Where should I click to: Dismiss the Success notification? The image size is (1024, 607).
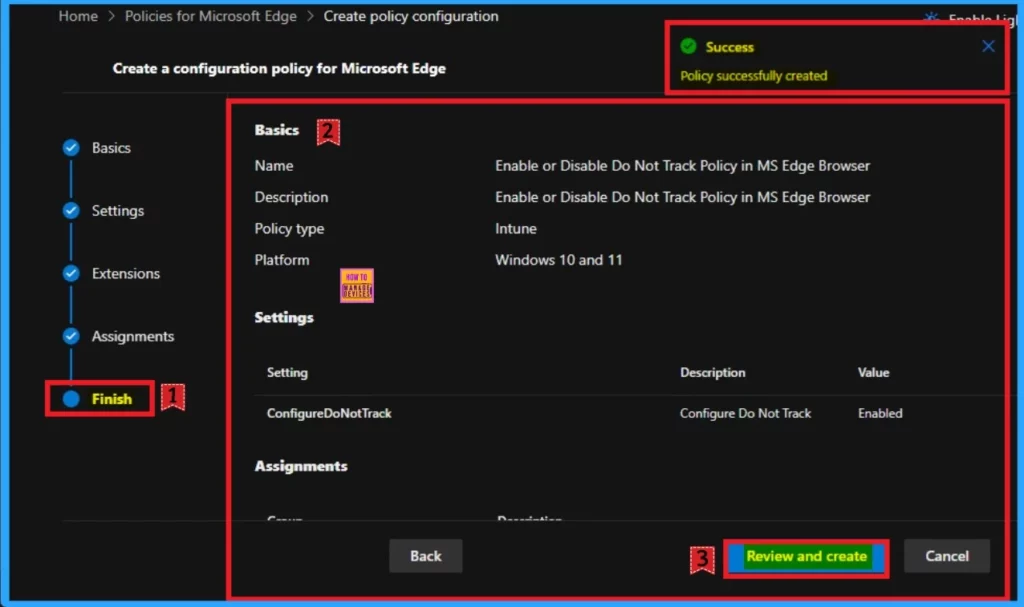pos(988,46)
